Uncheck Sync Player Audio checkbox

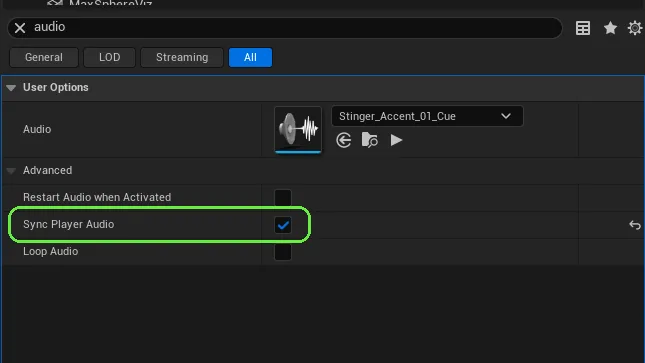click(x=283, y=225)
